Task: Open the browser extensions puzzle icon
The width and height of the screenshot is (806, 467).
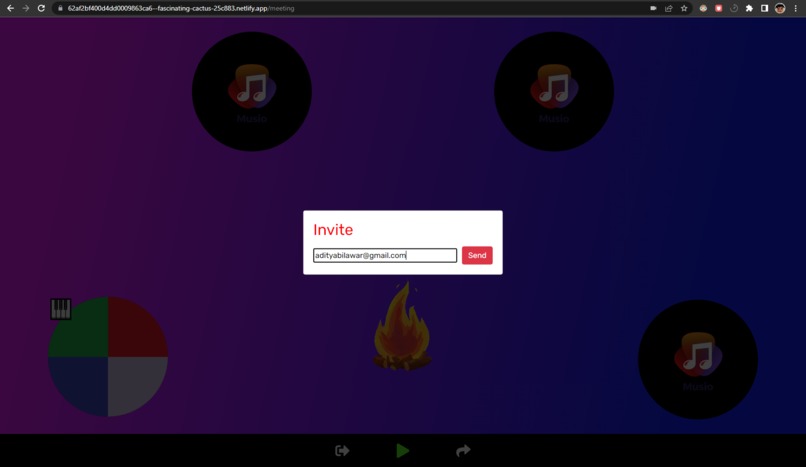Action: click(749, 8)
